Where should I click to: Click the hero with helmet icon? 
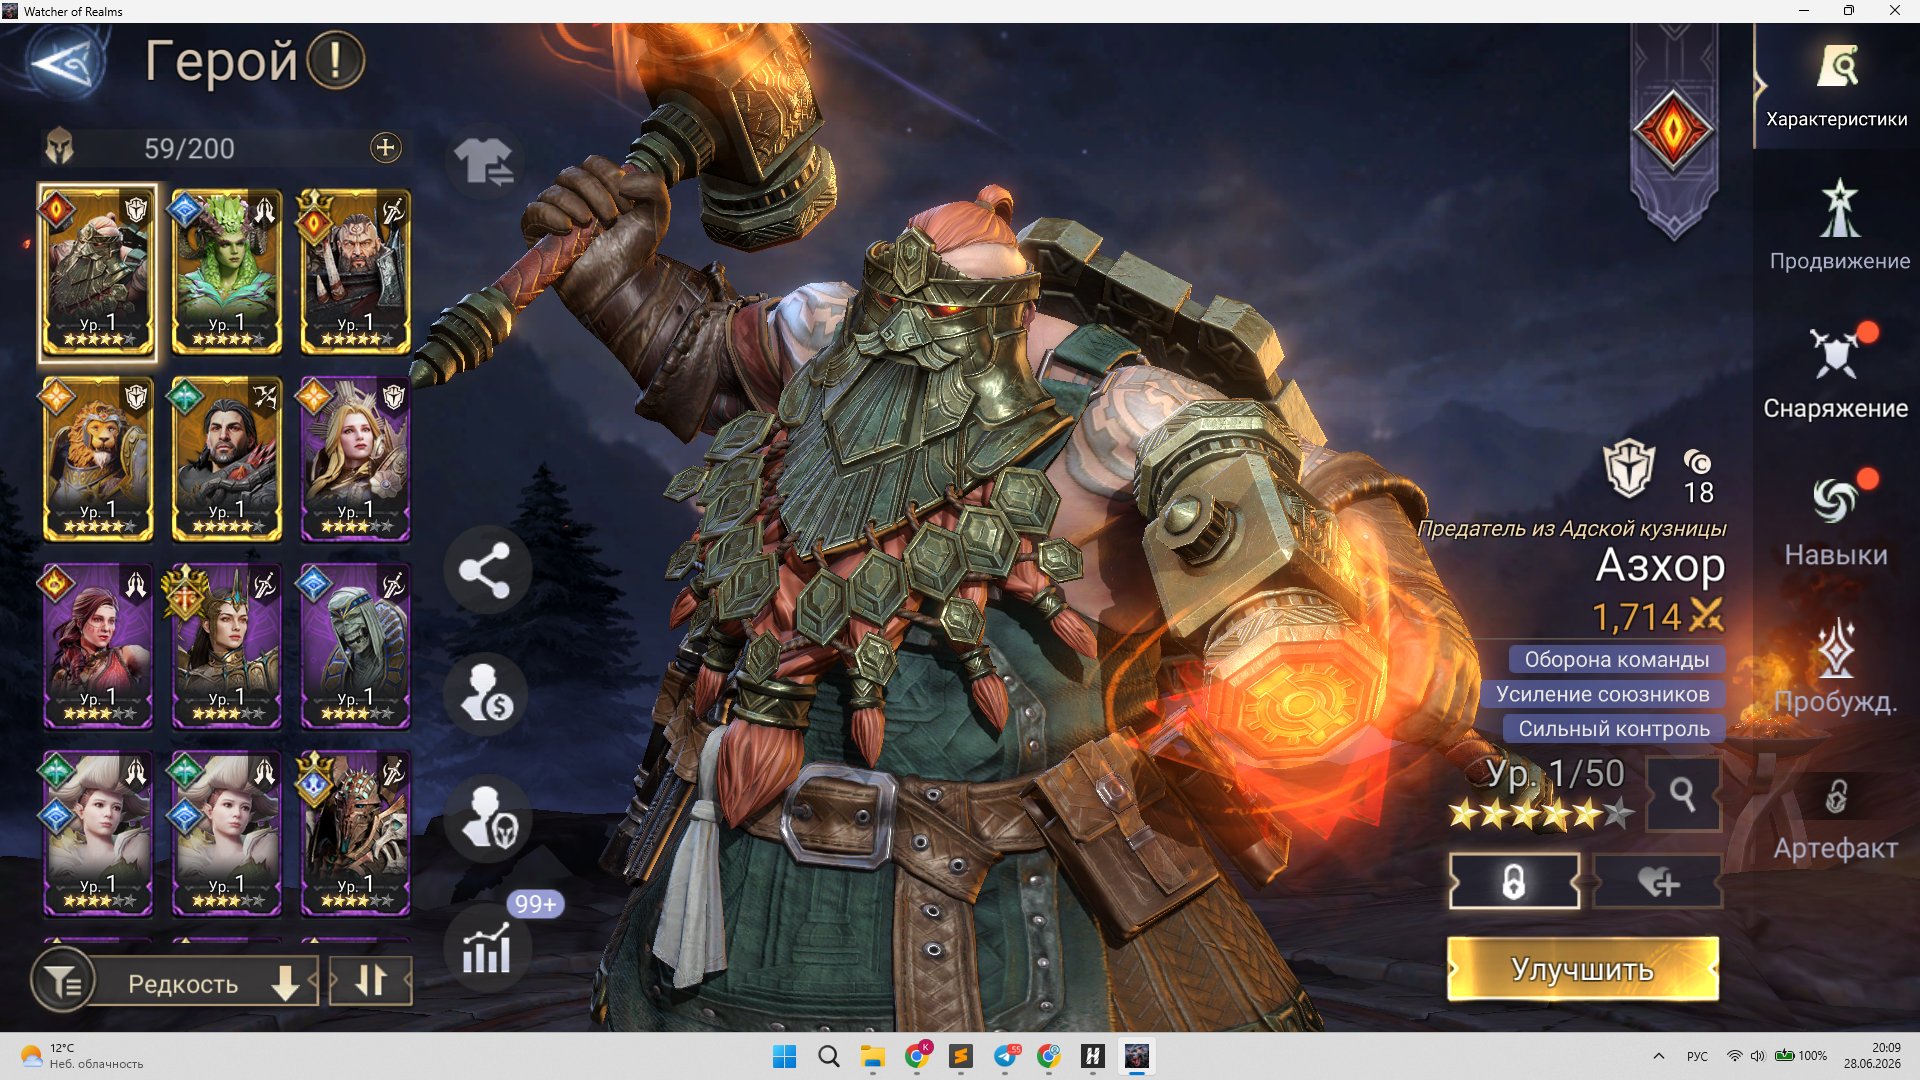click(486, 820)
